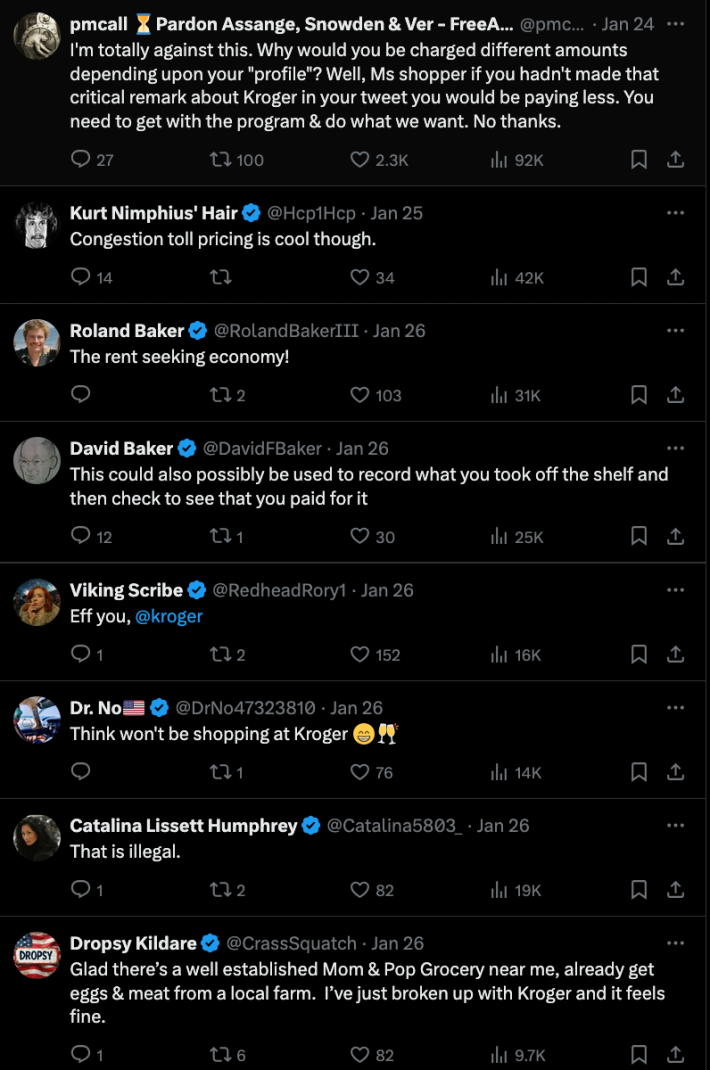
Task: Like pmcall's tweet about Kroger pricing
Action: coord(358,159)
